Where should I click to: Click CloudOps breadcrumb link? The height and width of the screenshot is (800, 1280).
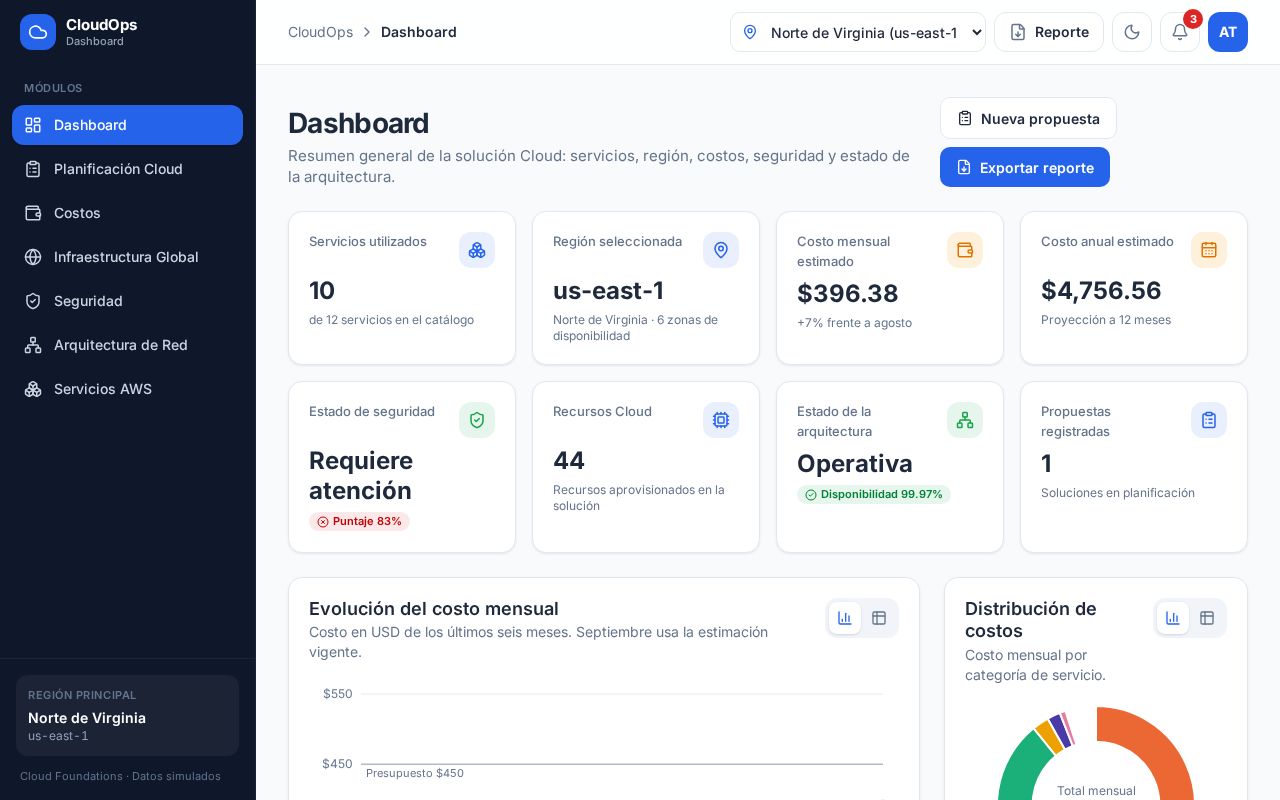tap(320, 32)
